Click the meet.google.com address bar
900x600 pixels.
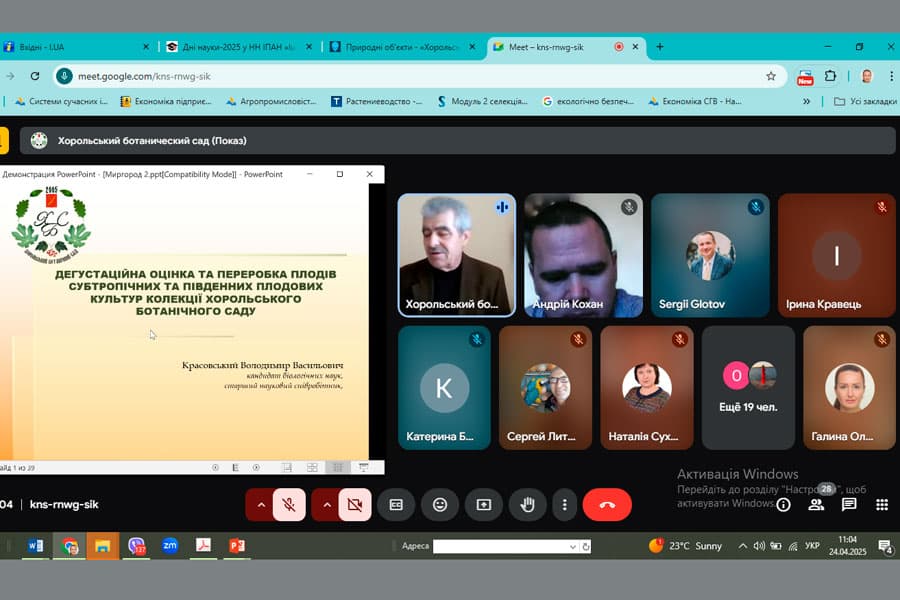pos(419,76)
